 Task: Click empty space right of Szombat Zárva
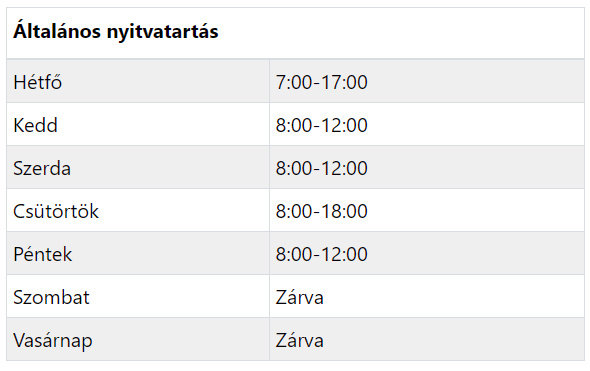[454, 296]
